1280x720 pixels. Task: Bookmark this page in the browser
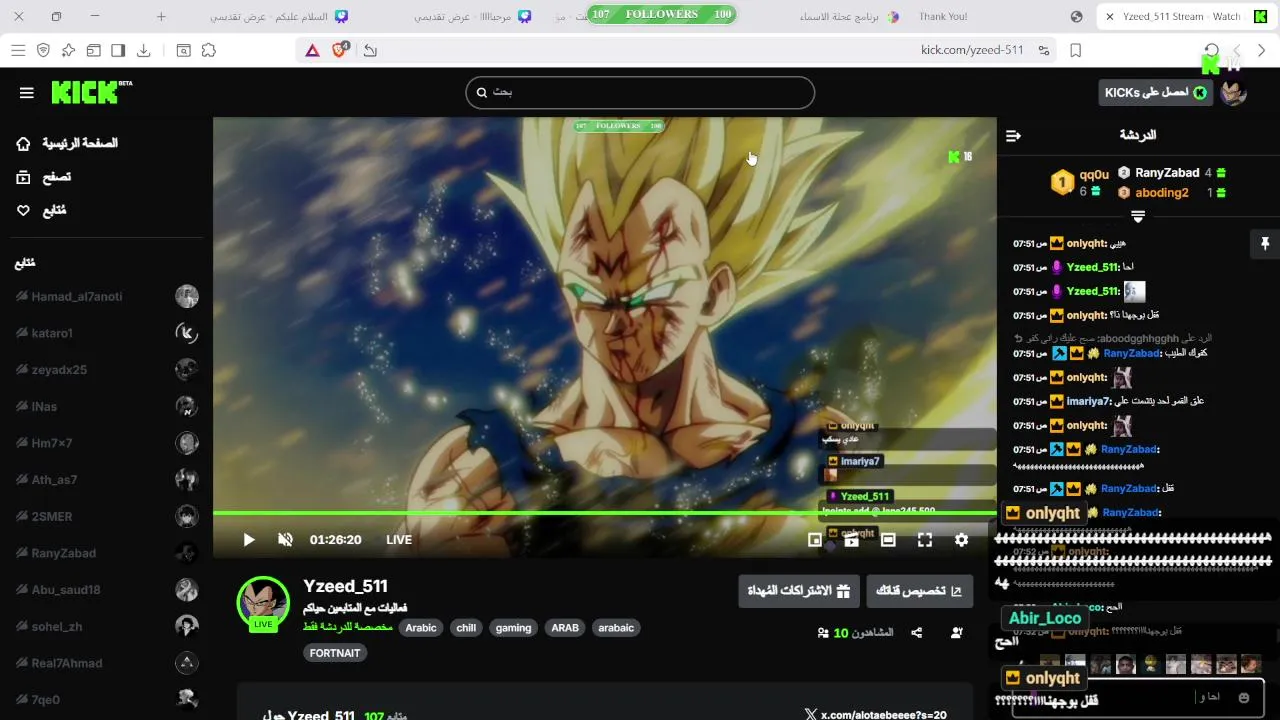[x=1076, y=50]
